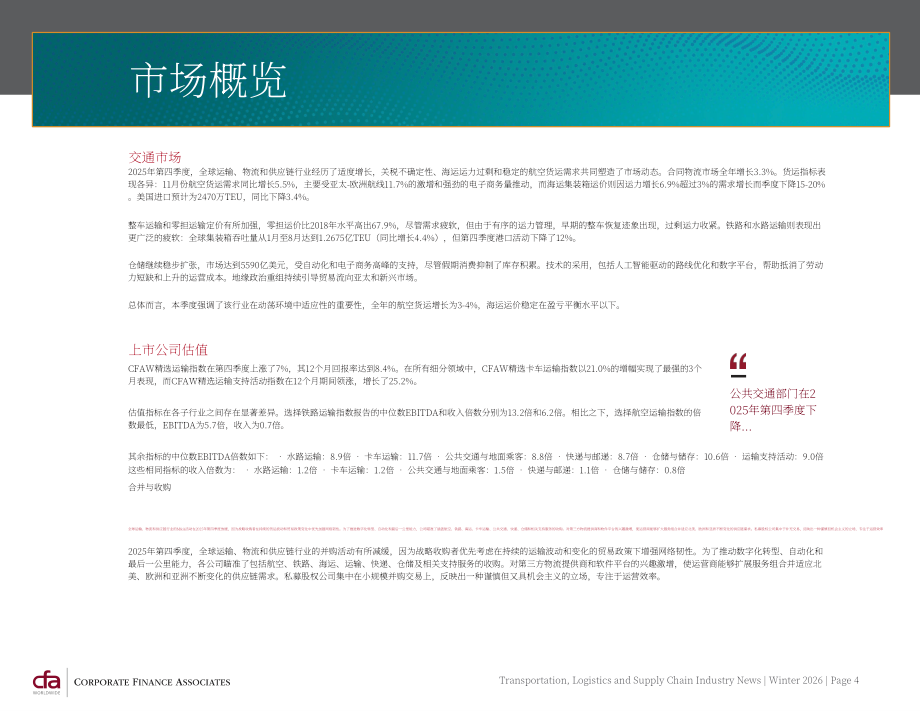The height and width of the screenshot is (711, 920).
Task: Click the 合并与收购 subheading text
Action: coord(150,487)
